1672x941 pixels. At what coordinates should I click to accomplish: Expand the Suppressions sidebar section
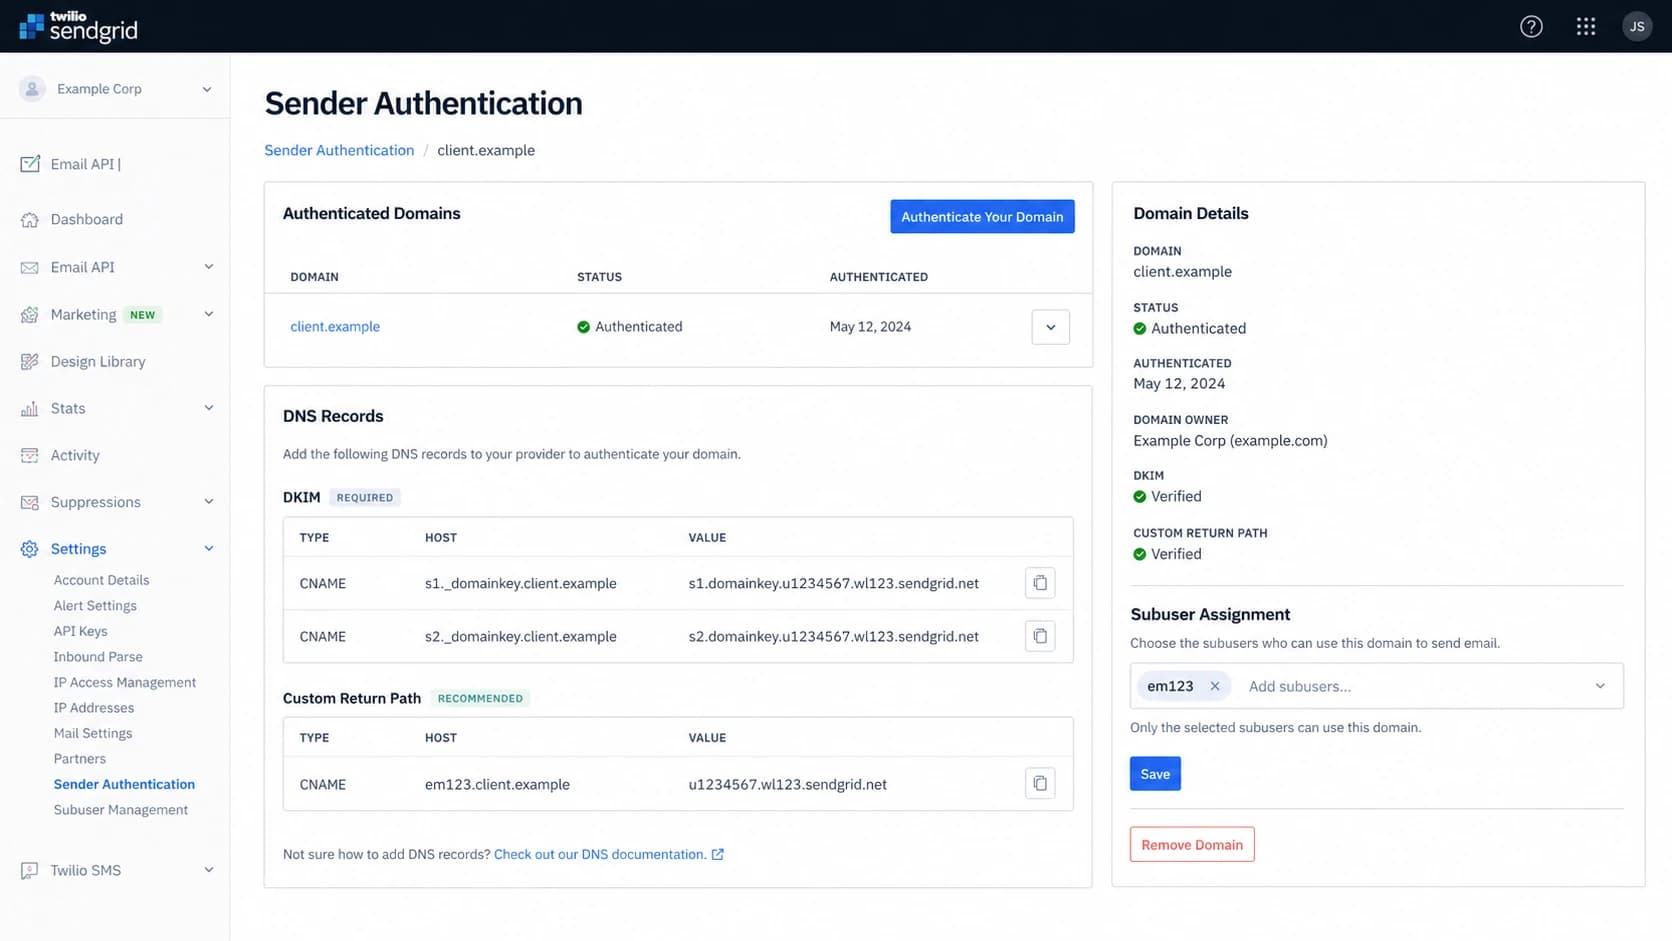point(209,502)
